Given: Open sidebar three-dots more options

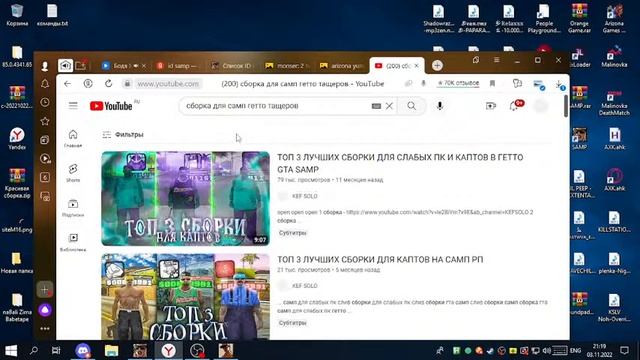Looking at the screenshot, I should 45,328.
